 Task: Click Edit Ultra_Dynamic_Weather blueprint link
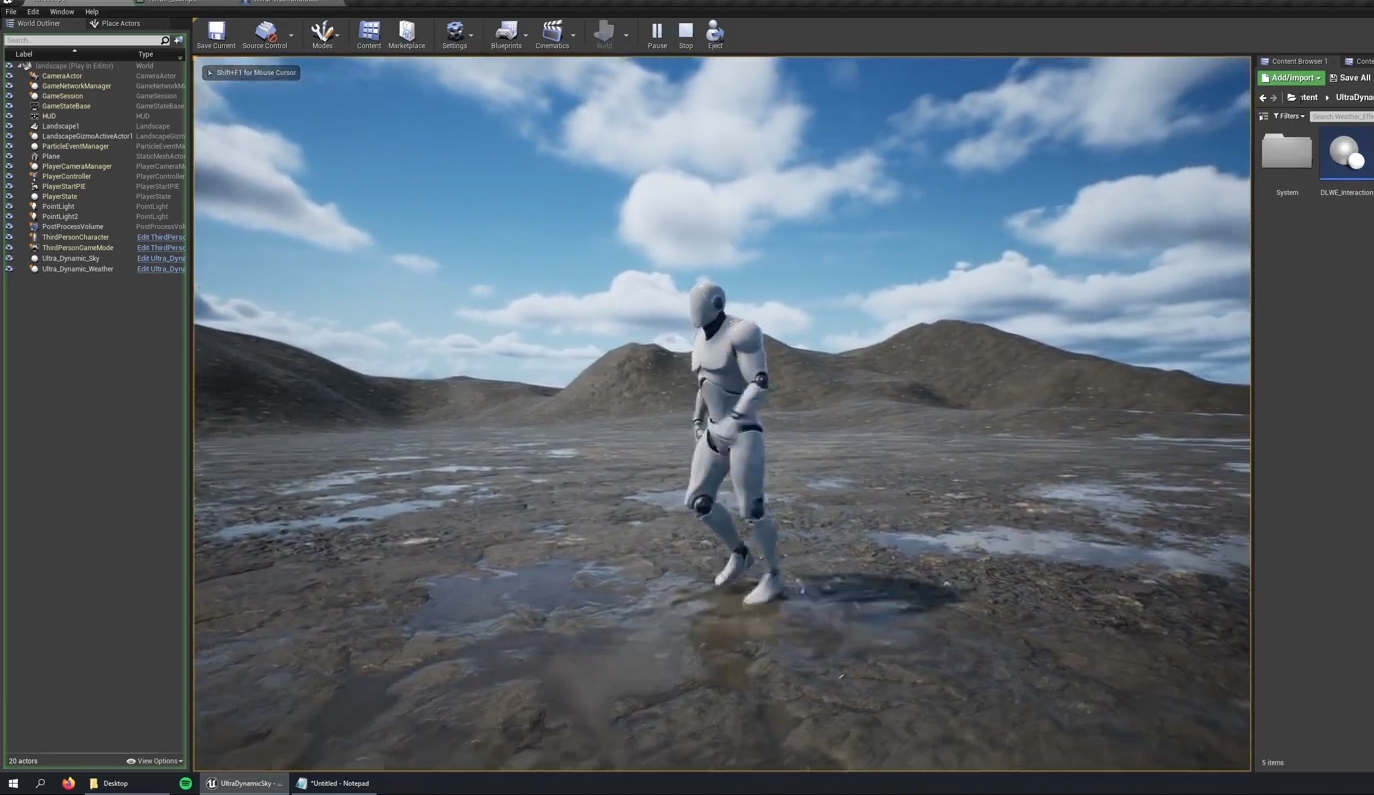click(x=161, y=269)
